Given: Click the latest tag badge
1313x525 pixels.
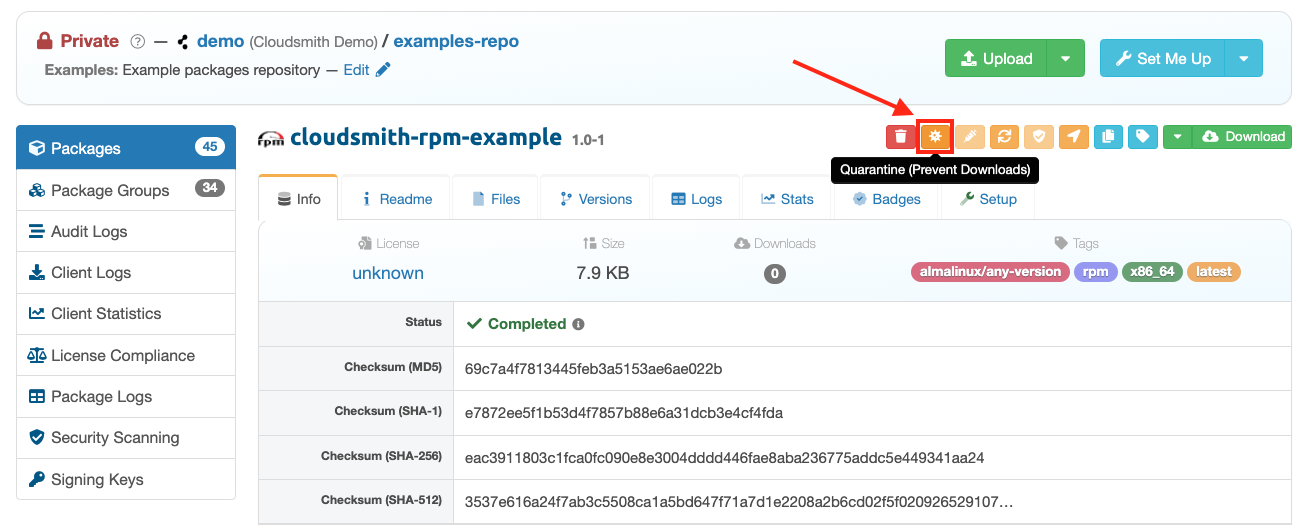Looking at the screenshot, I should [x=1214, y=272].
